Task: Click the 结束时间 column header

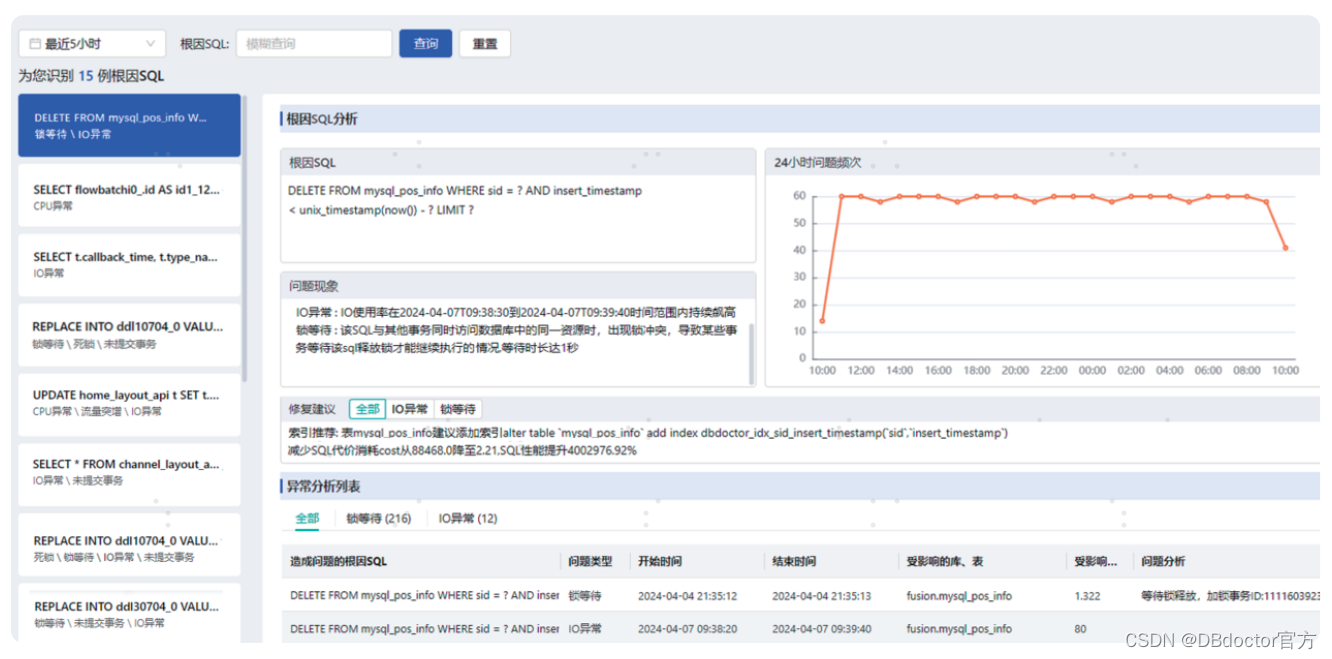Action: [x=794, y=562]
